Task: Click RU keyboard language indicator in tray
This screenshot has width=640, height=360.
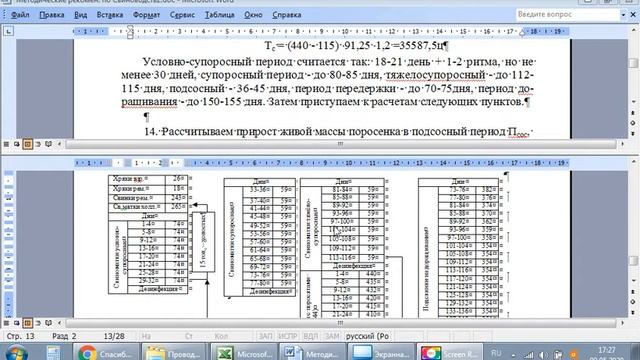Action: pyautogui.click(x=496, y=353)
